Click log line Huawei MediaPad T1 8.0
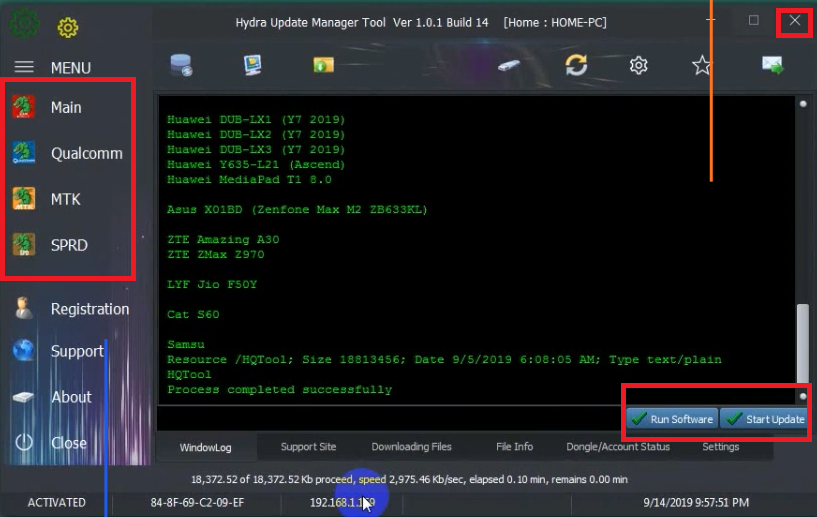The width and height of the screenshot is (817, 517). pyautogui.click(x=249, y=179)
